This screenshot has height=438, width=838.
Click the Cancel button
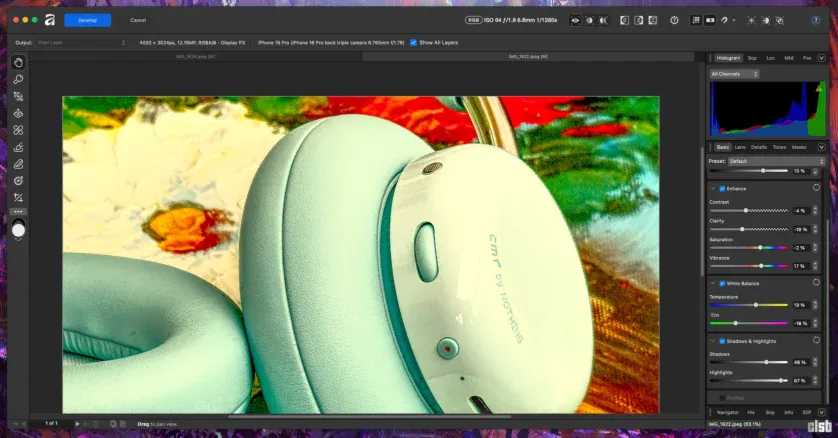point(138,20)
